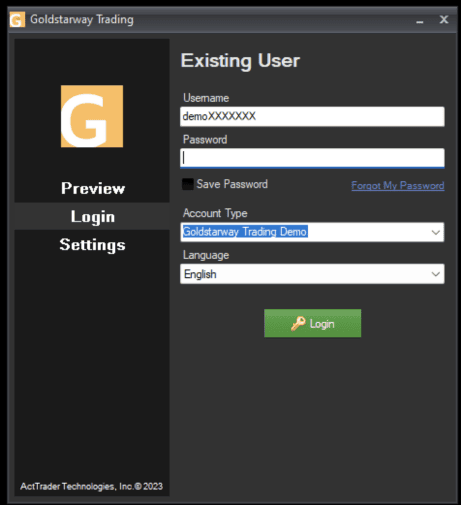This screenshot has height=505, width=461.
Task: Select the Goldstarway Trading Demo combo box
Action: [312, 232]
